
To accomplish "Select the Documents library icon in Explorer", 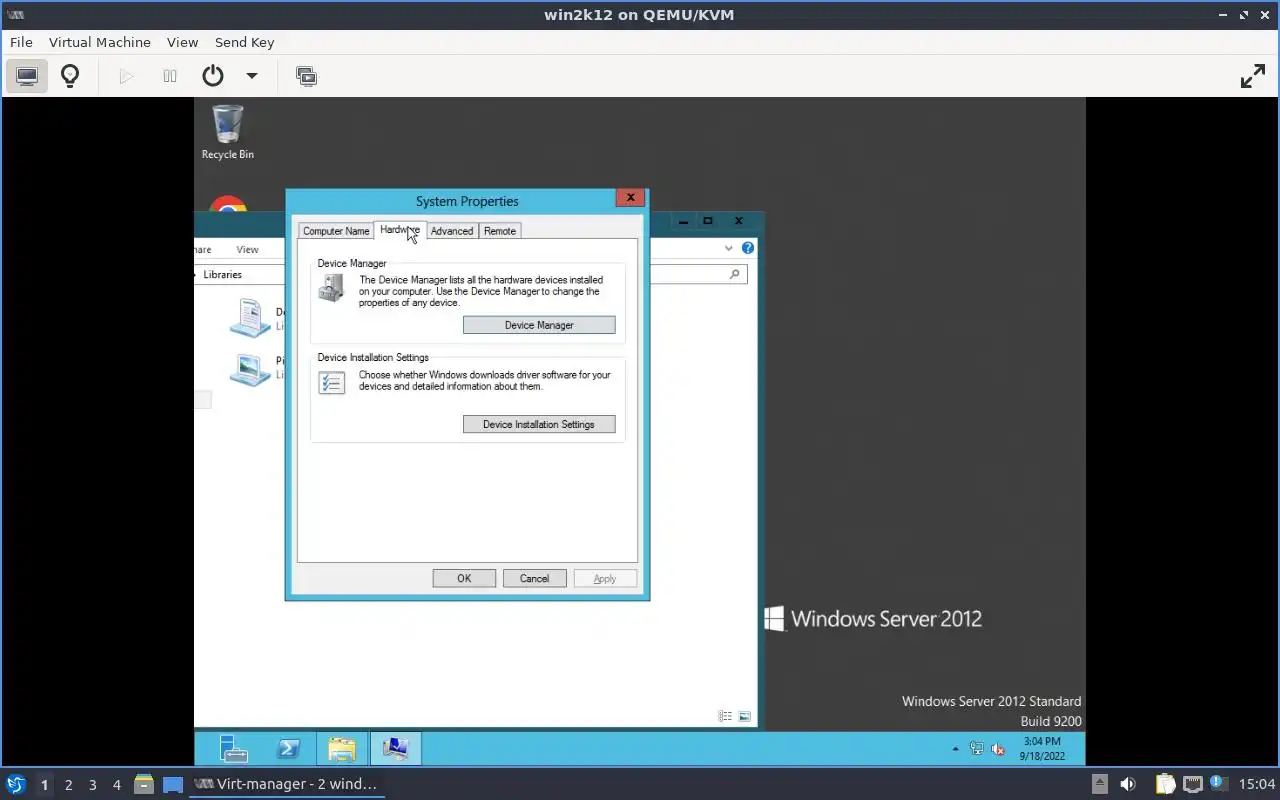I will point(250,318).
